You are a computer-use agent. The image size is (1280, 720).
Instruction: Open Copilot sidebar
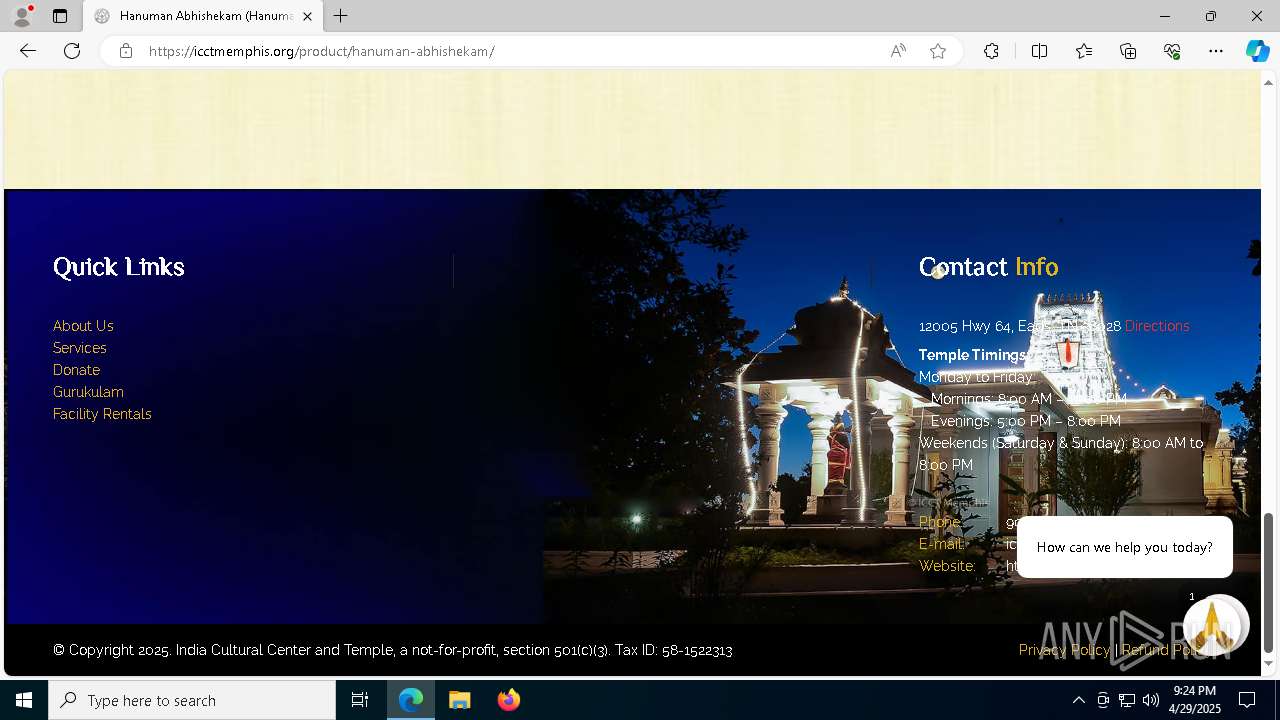1257,51
